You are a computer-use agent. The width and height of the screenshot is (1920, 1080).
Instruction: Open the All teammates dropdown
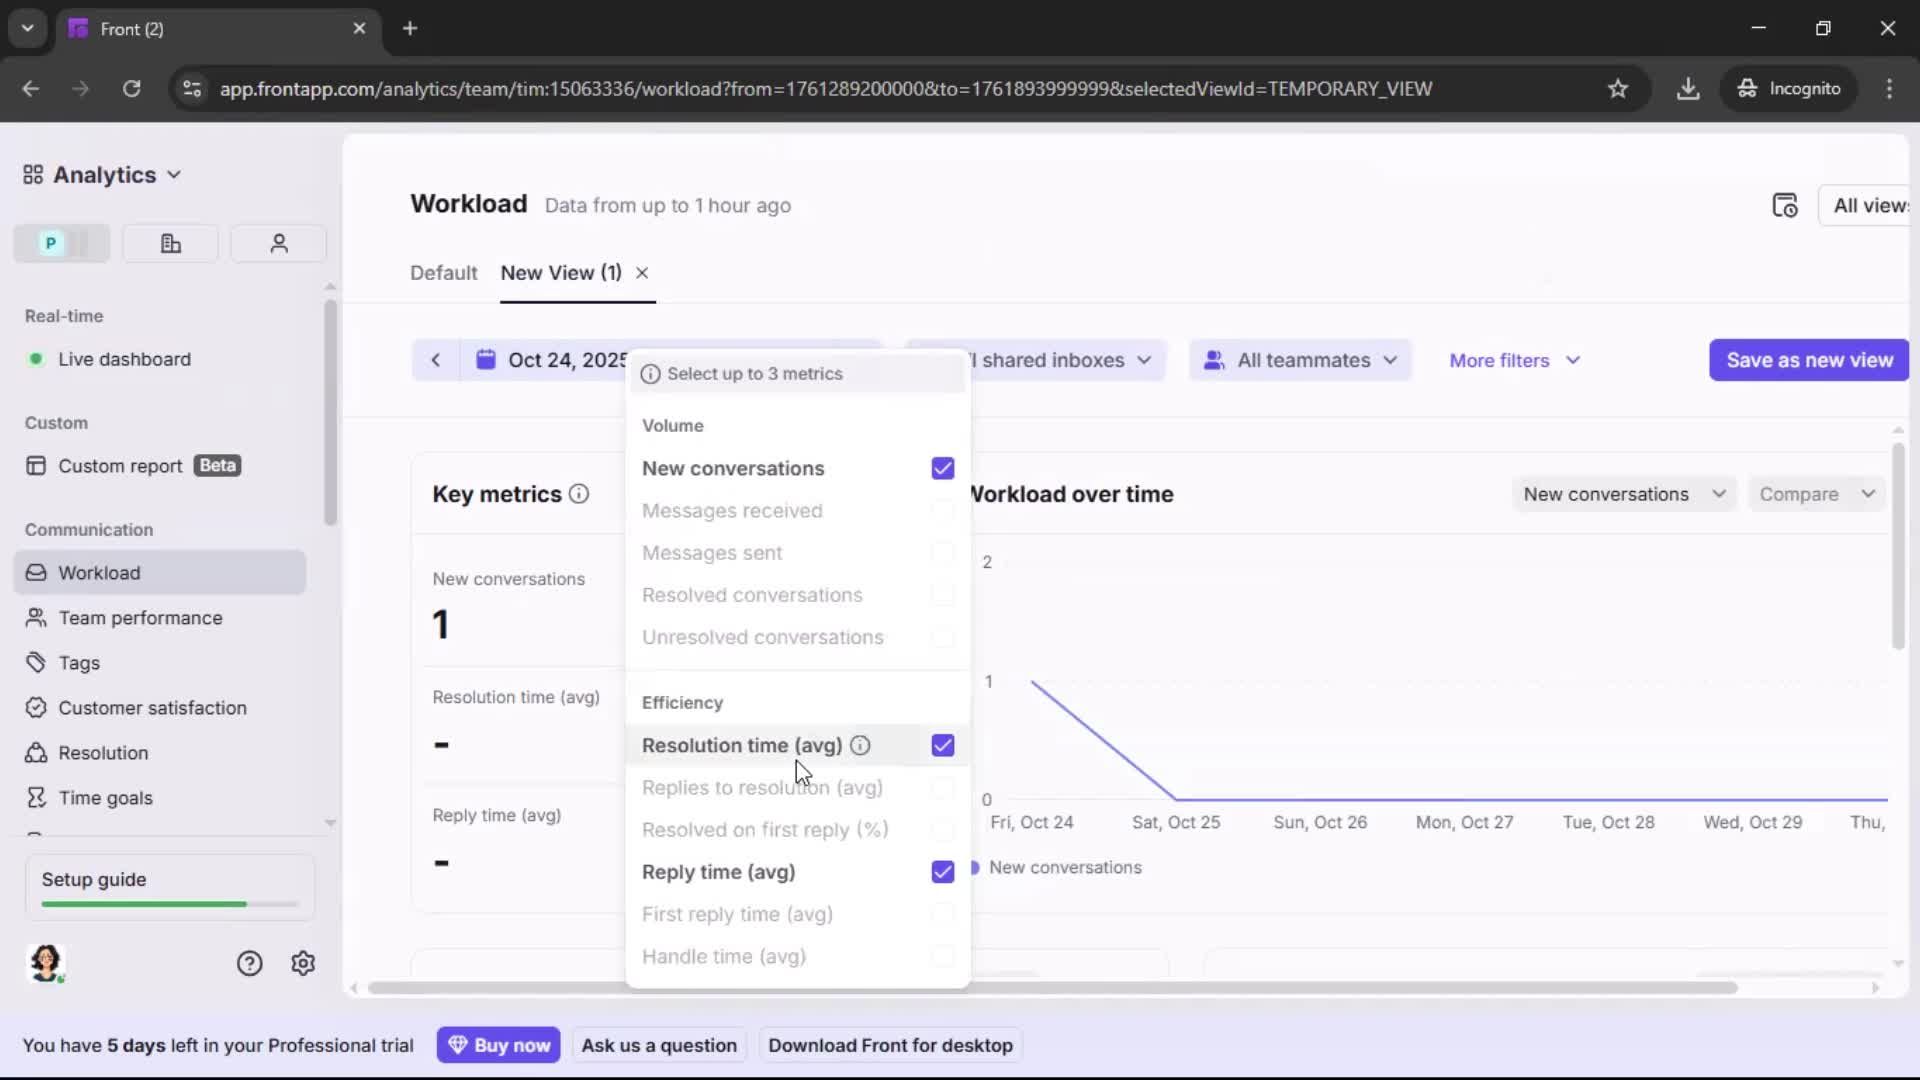click(1300, 360)
